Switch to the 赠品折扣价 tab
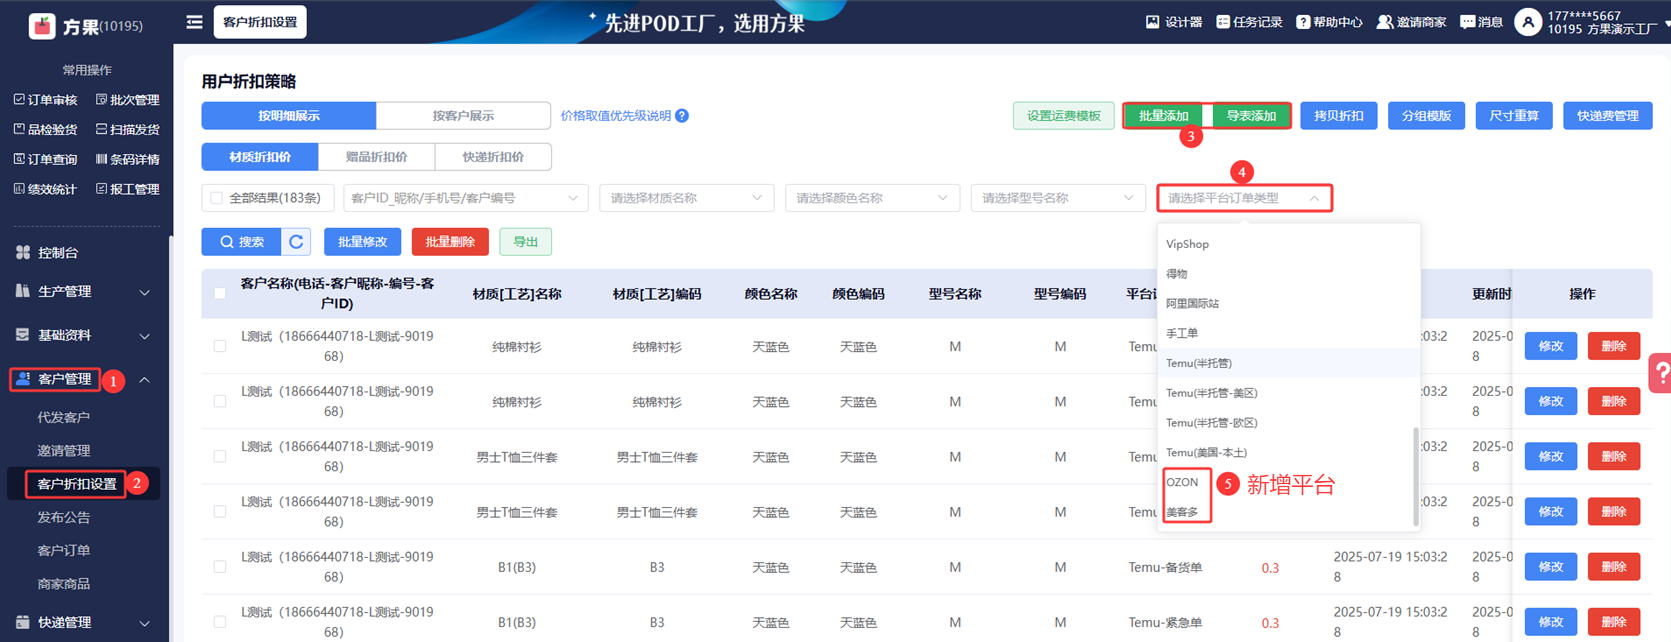 coord(376,157)
